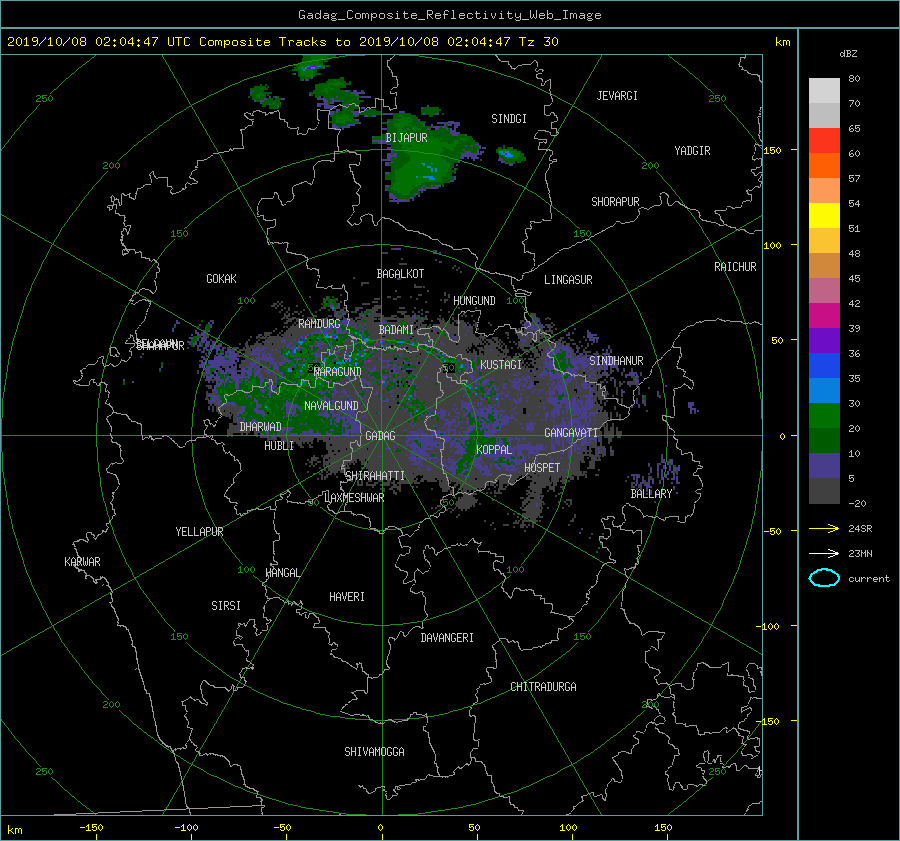This screenshot has width=900, height=841.
Task: Click the DHARWAD city label
Action: 260,427
